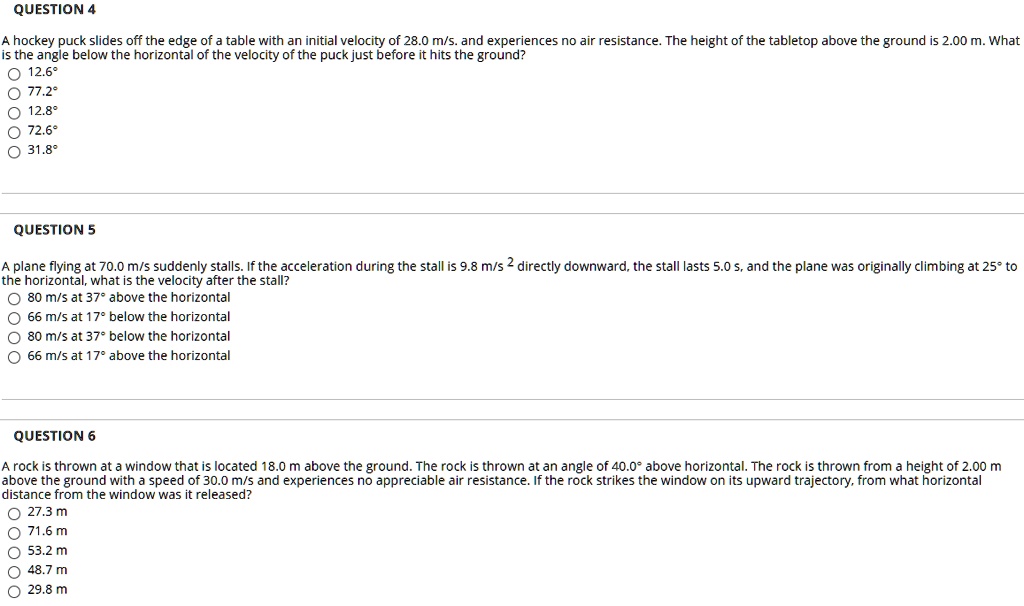Select the 27.3 m answer
The height and width of the screenshot is (606, 1024).
(x=14, y=512)
